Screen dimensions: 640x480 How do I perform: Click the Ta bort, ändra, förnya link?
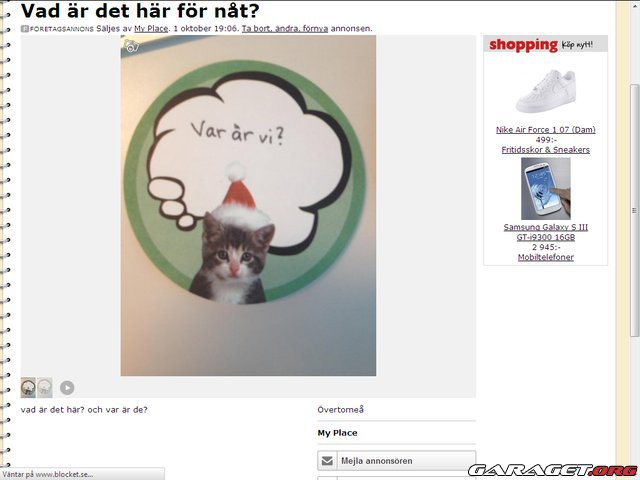[285, 29]
